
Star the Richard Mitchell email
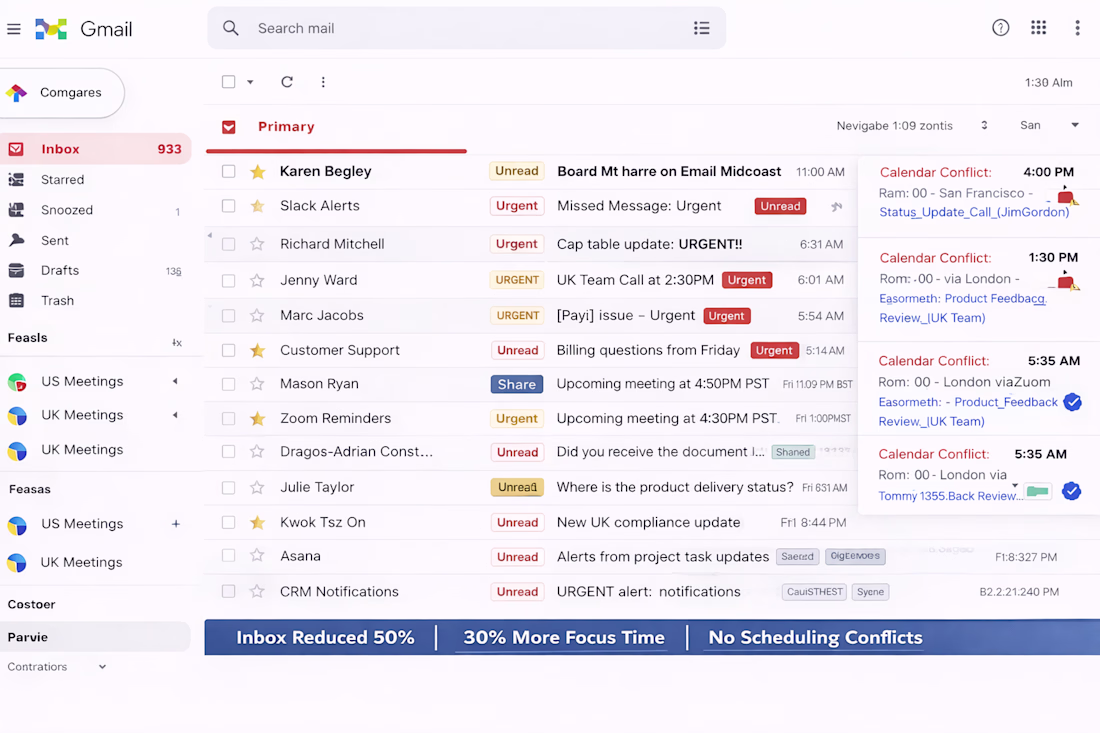tap(257, 244)
